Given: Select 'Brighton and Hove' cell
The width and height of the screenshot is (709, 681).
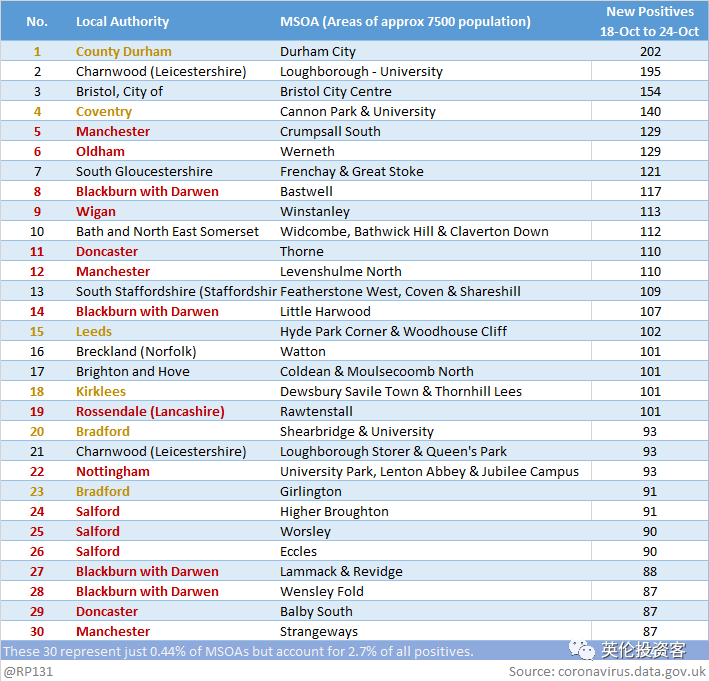Looking at the screenshot, I should click(x=132, y=371).
